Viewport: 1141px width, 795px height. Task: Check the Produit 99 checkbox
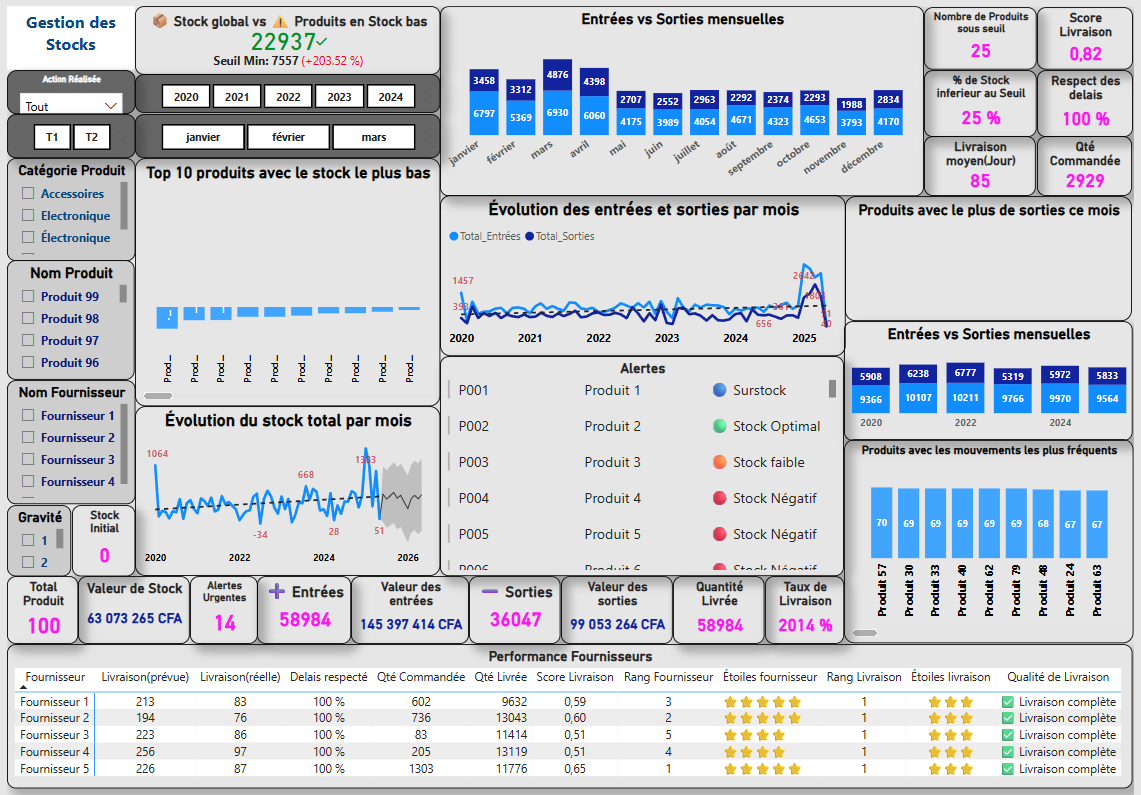click(x=28, y=296)
